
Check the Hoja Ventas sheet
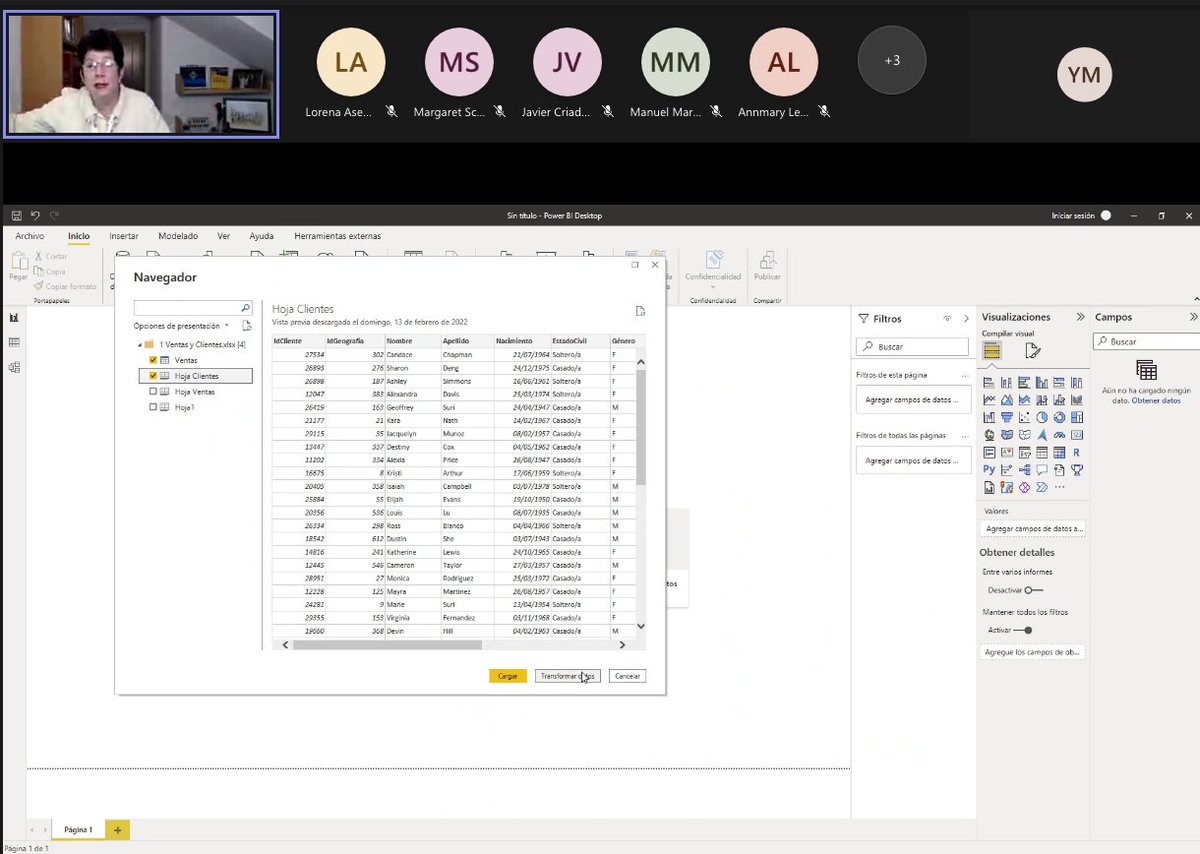point(153,391)
